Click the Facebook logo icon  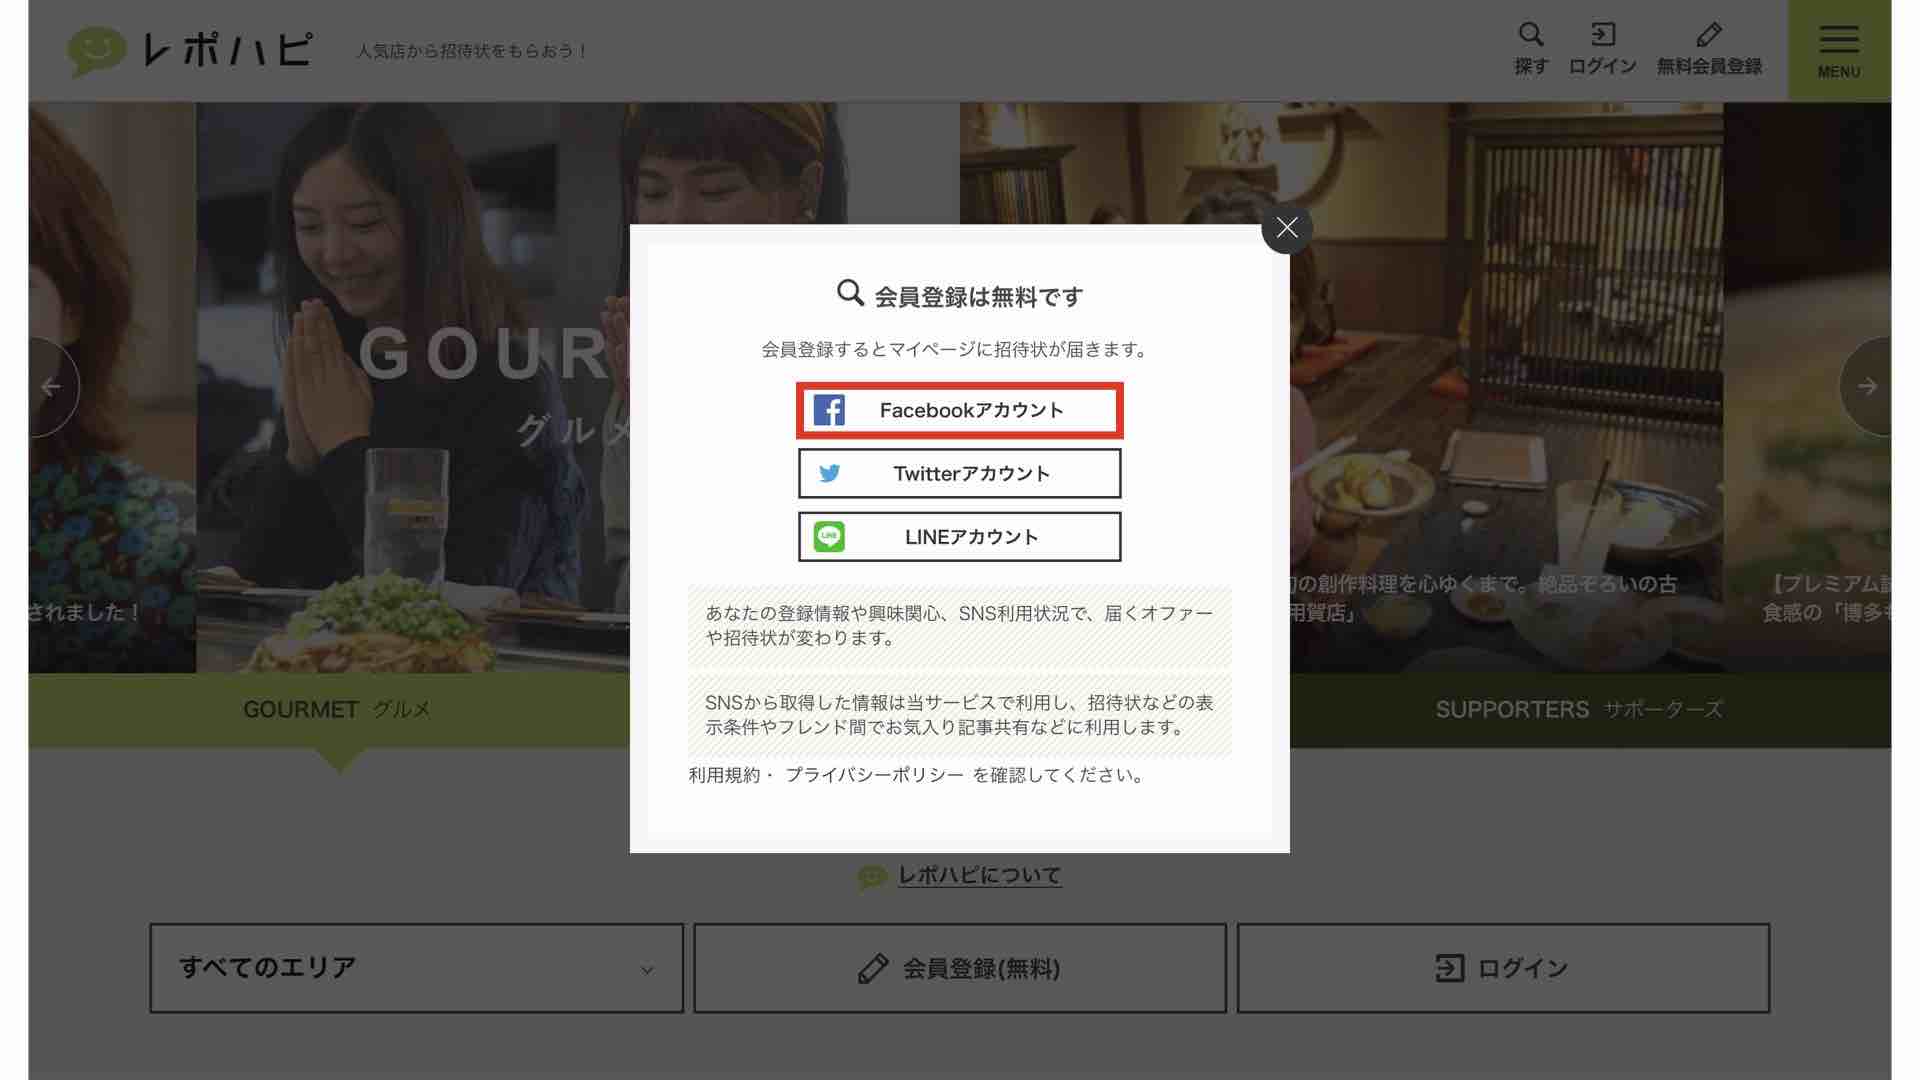coord(829,410)
